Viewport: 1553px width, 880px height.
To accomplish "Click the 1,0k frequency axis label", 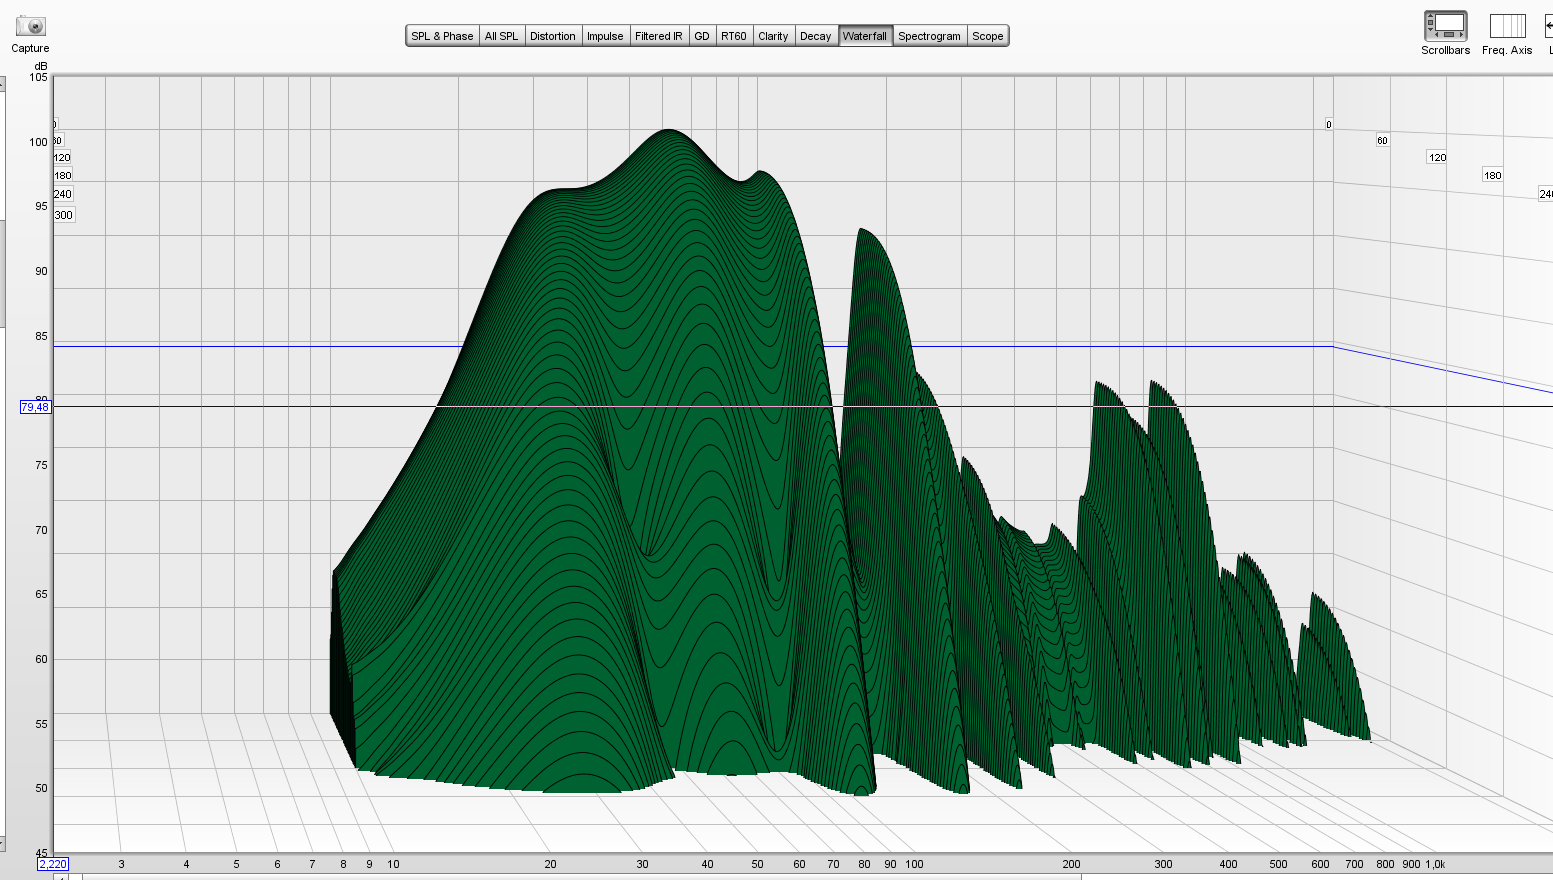I will click(1435, 864).
